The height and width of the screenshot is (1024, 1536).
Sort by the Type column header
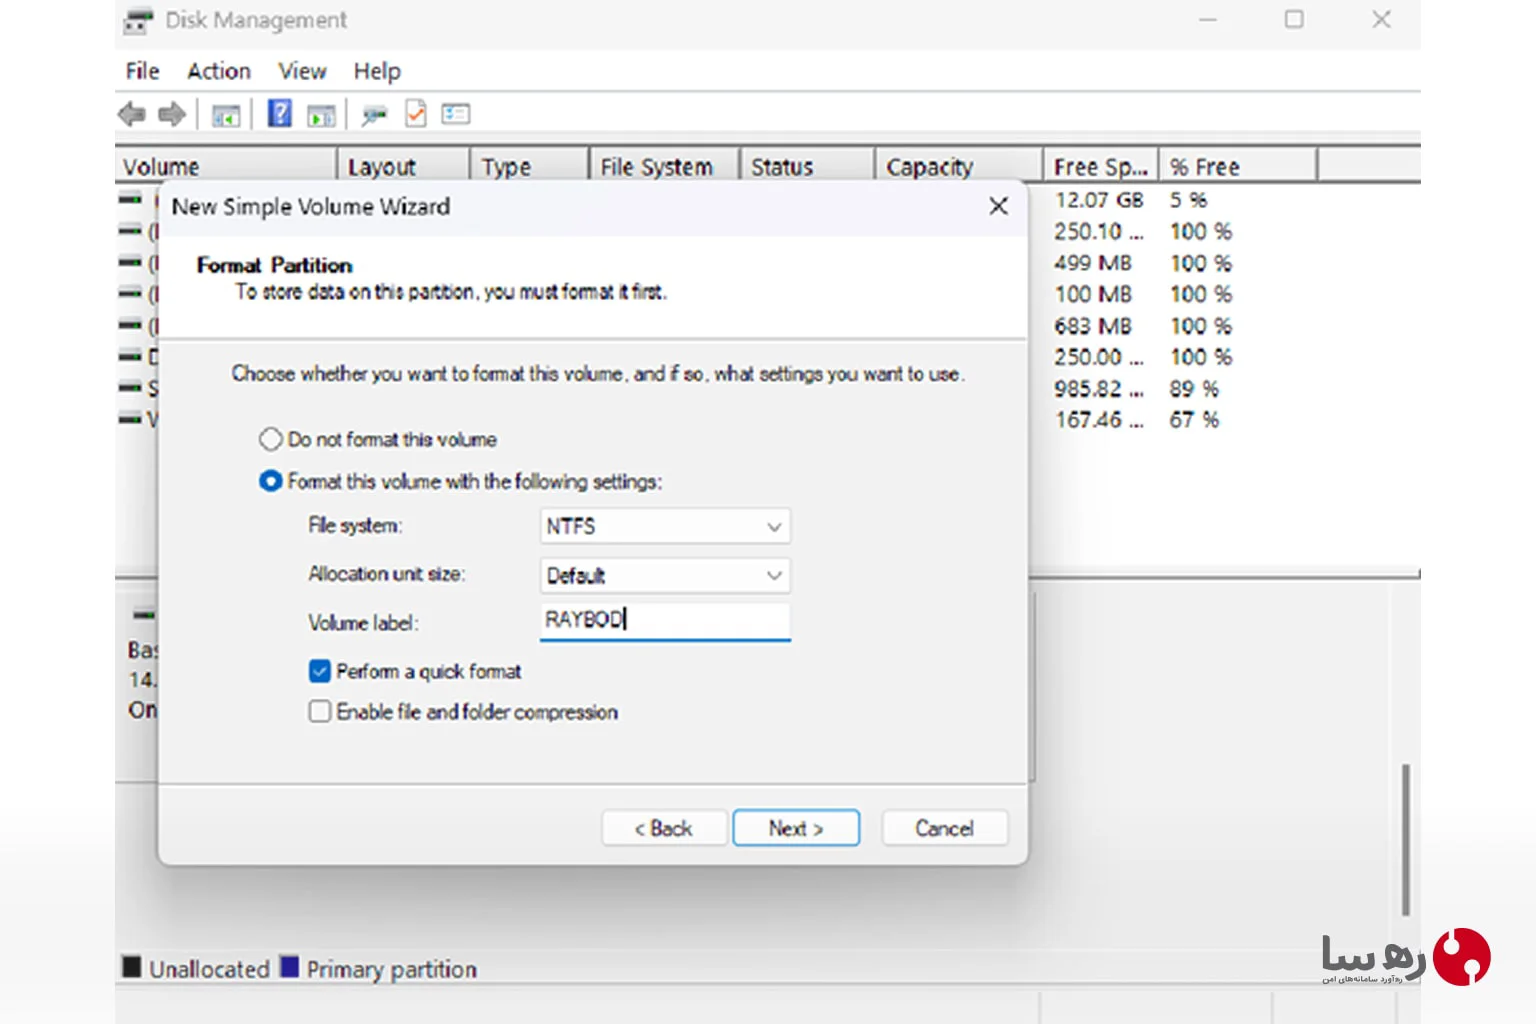pyautogui.click(x=529, y=166)
